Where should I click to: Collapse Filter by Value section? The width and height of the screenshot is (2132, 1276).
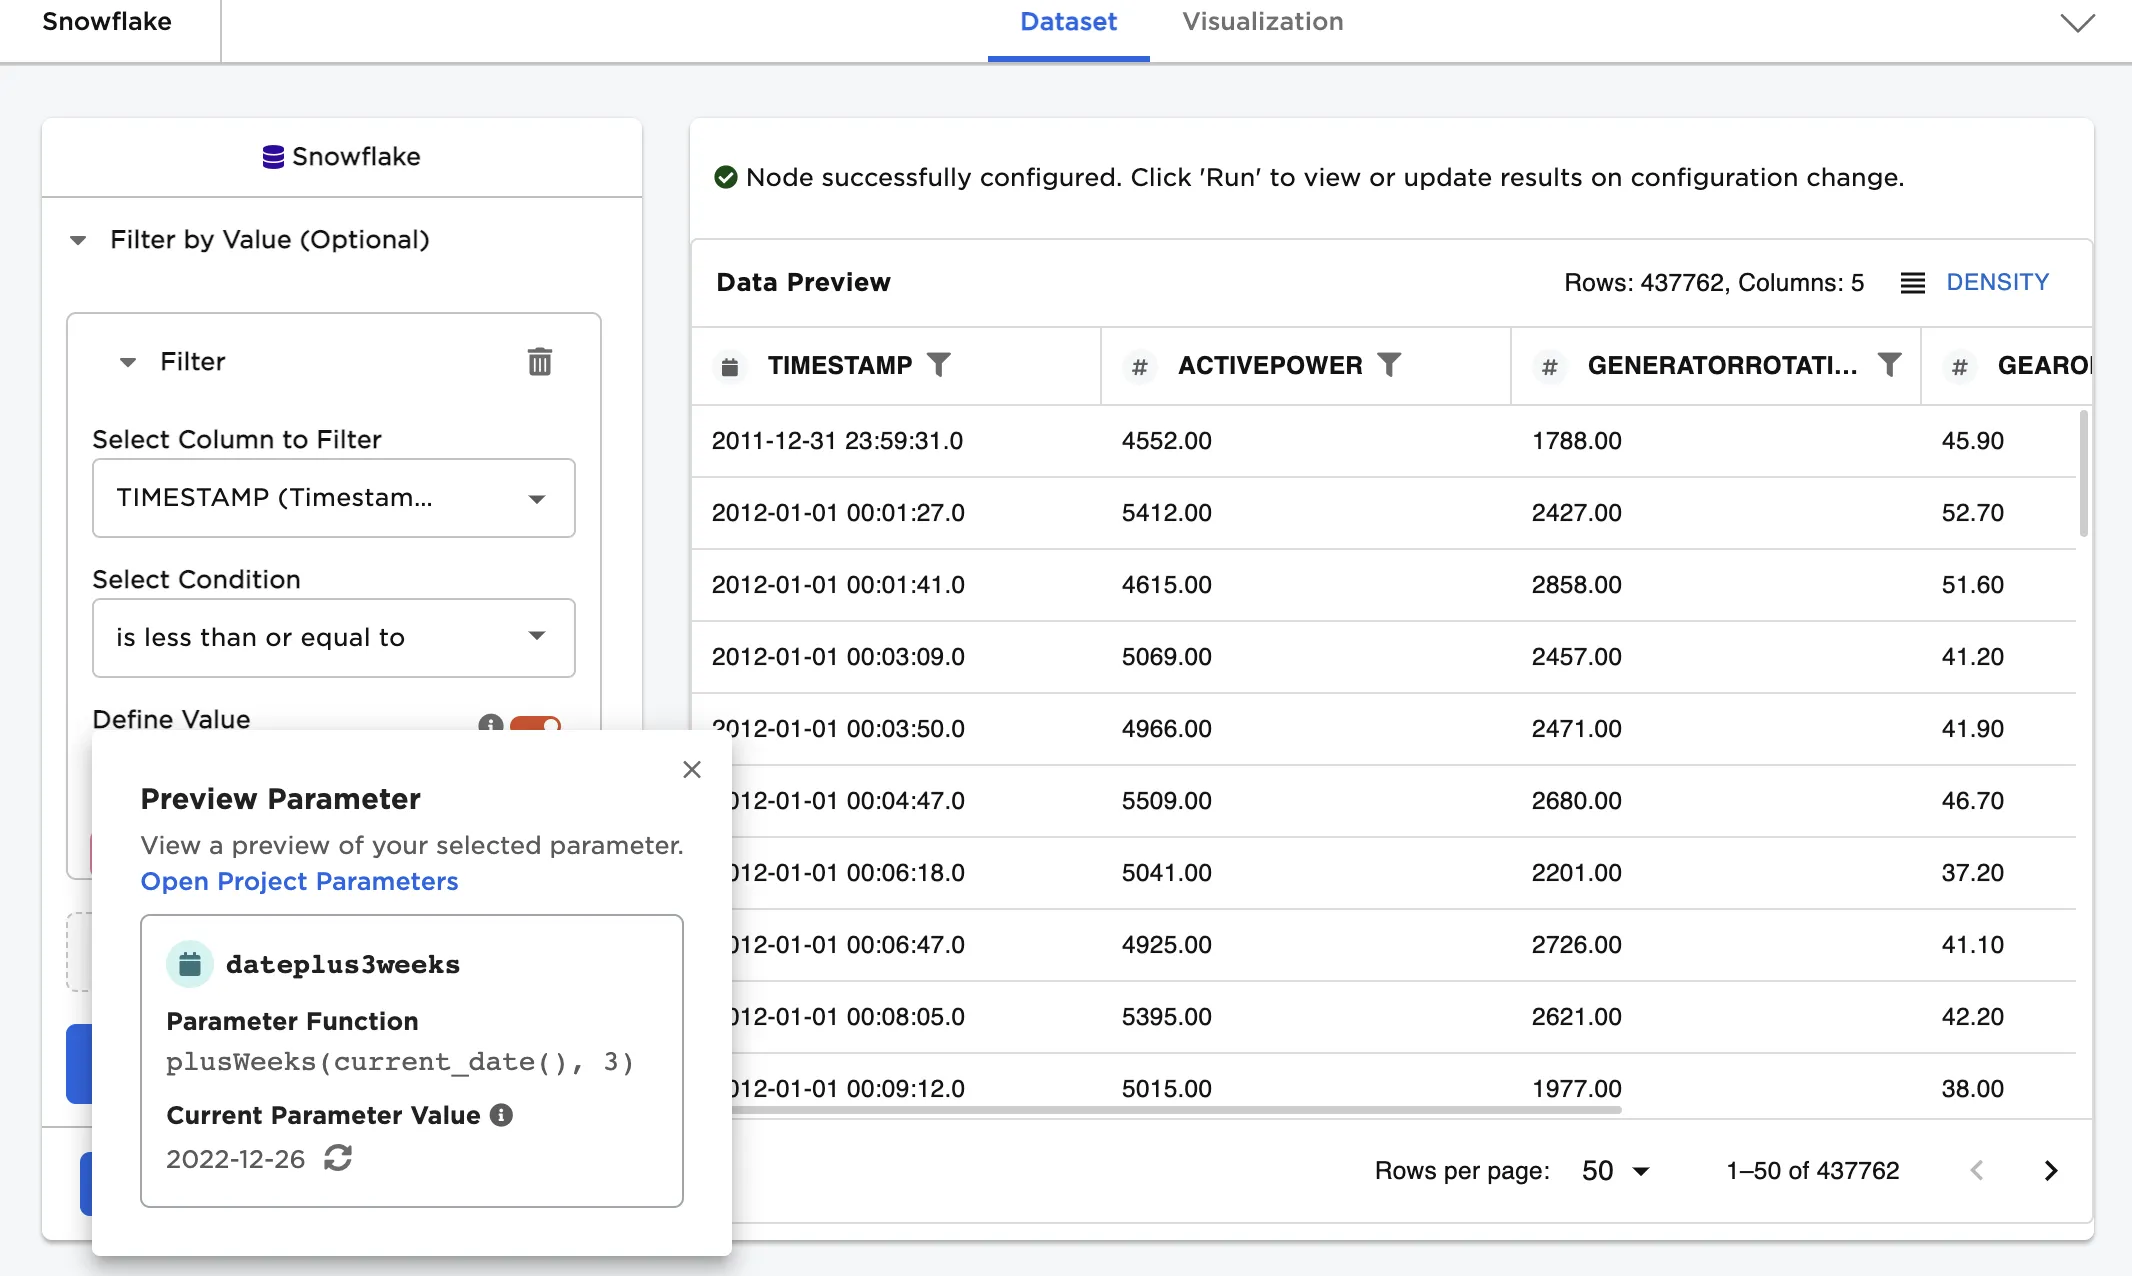(78, 240)
